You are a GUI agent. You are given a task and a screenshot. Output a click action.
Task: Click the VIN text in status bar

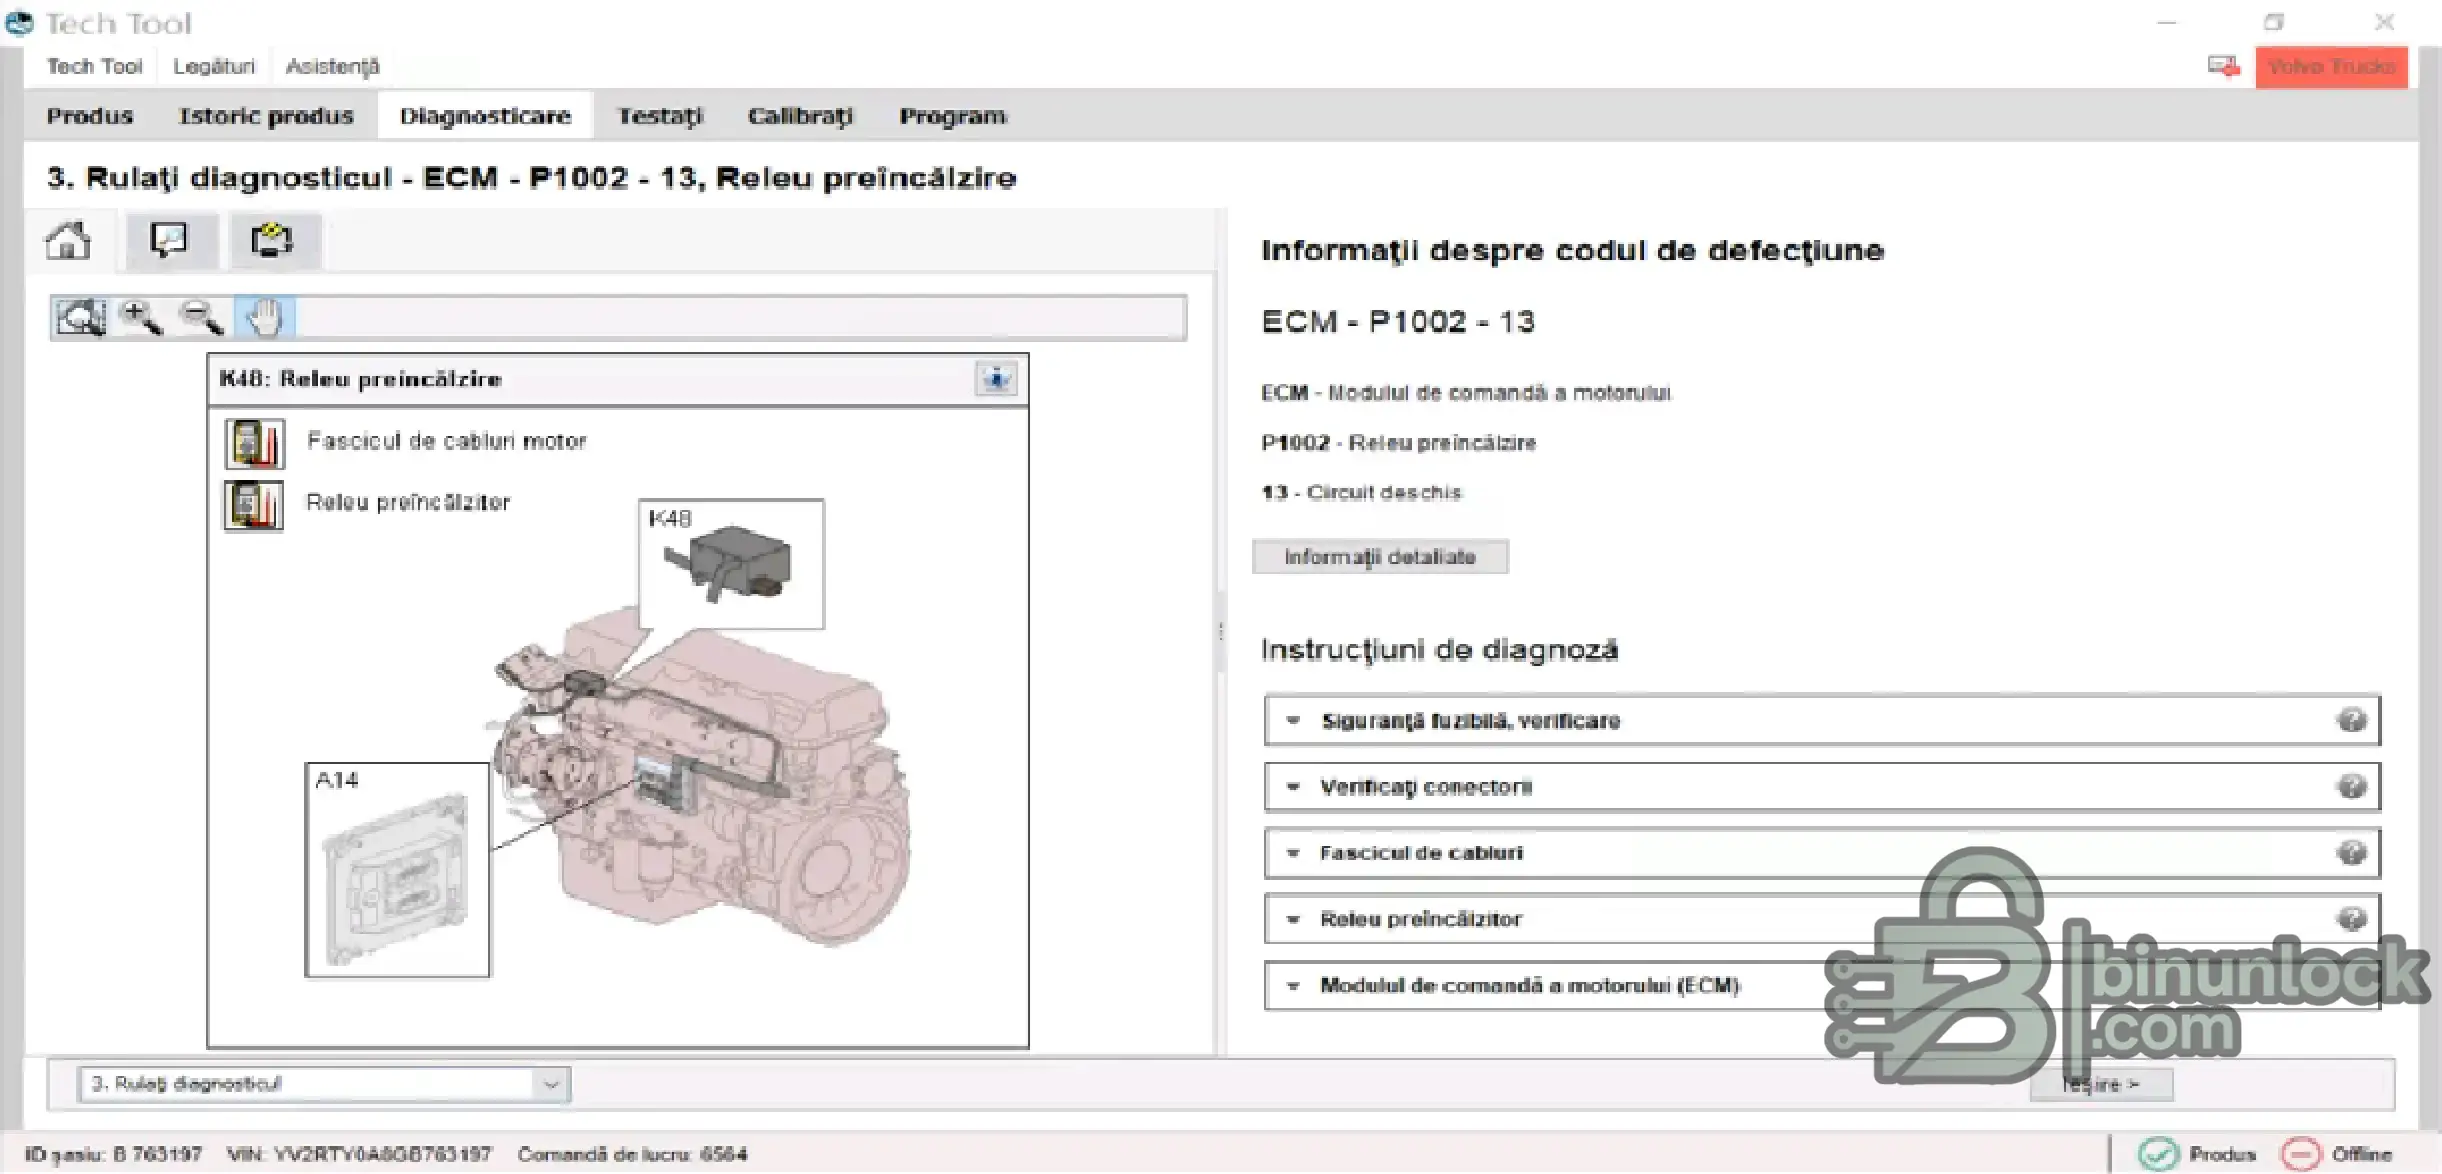359,1154
